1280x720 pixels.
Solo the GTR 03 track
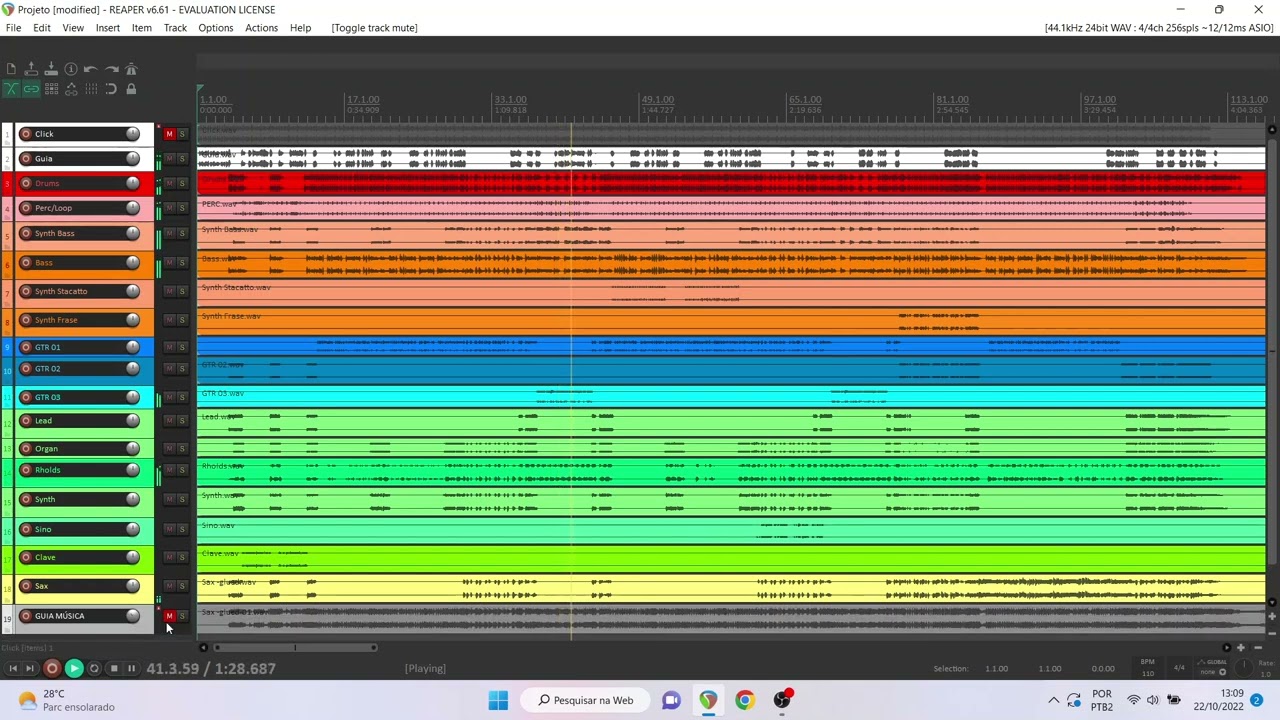tap(182, 397)
